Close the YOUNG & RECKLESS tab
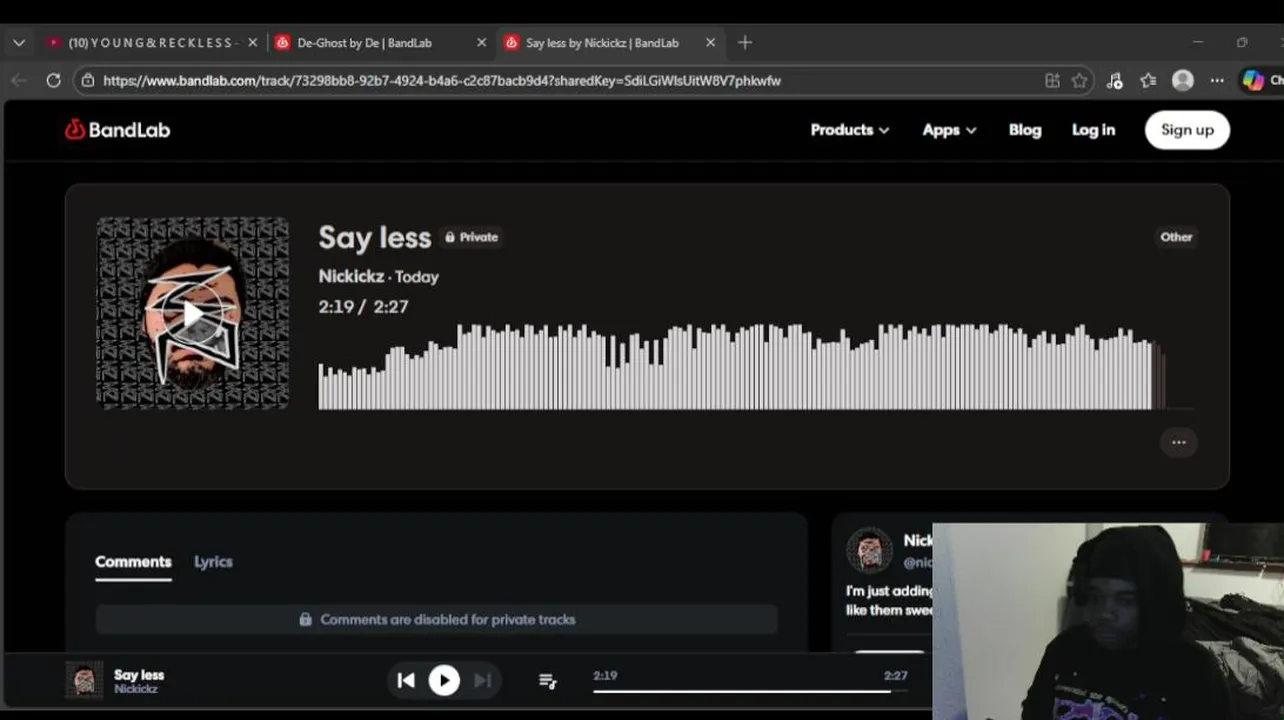1284x720 pixels. pyautogui.click(x=252, y=43)
